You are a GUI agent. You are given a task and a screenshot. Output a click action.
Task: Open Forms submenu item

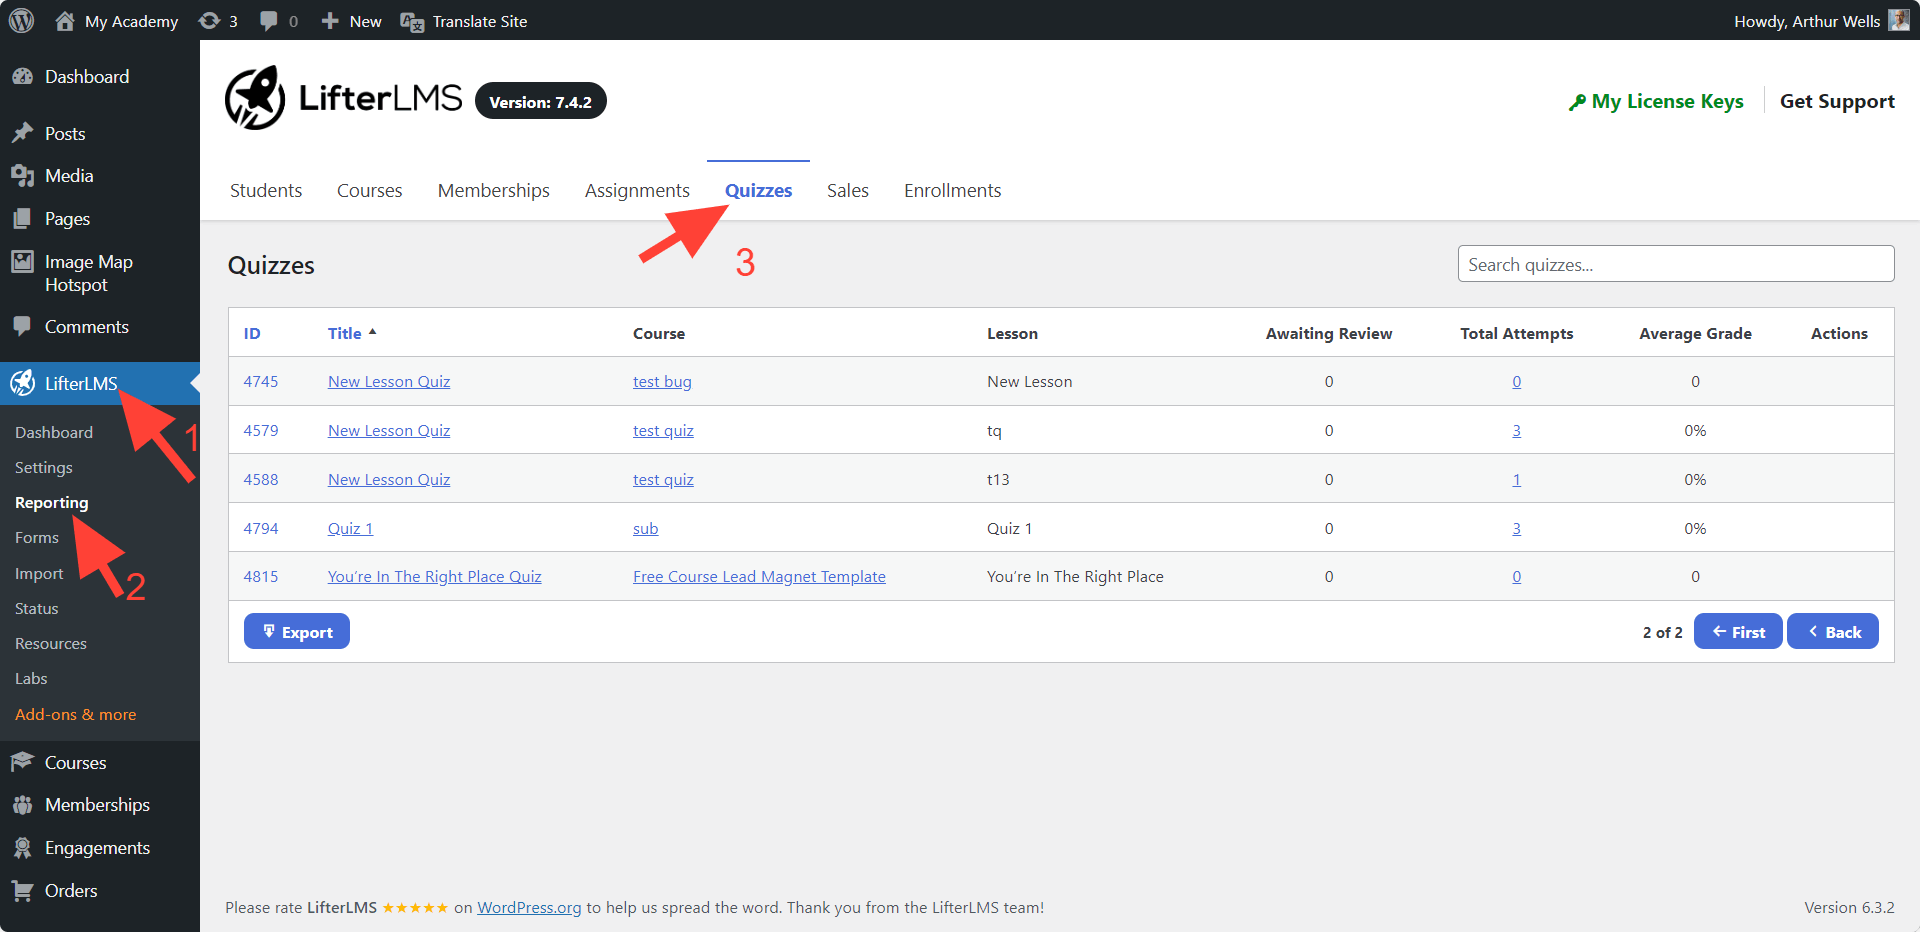(x=37, y=537)
